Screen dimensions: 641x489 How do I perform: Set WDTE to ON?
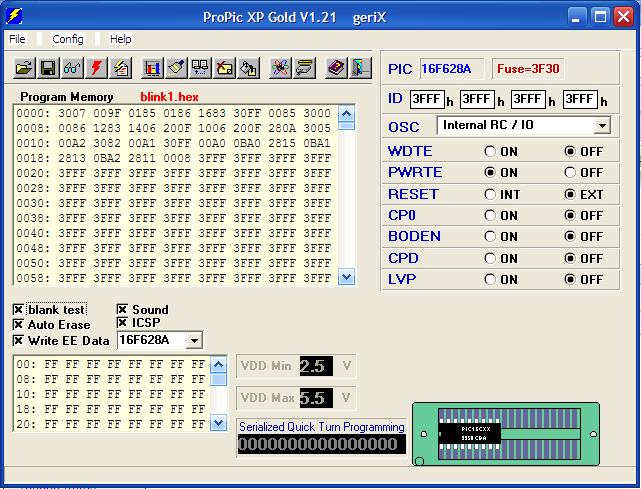490,152
